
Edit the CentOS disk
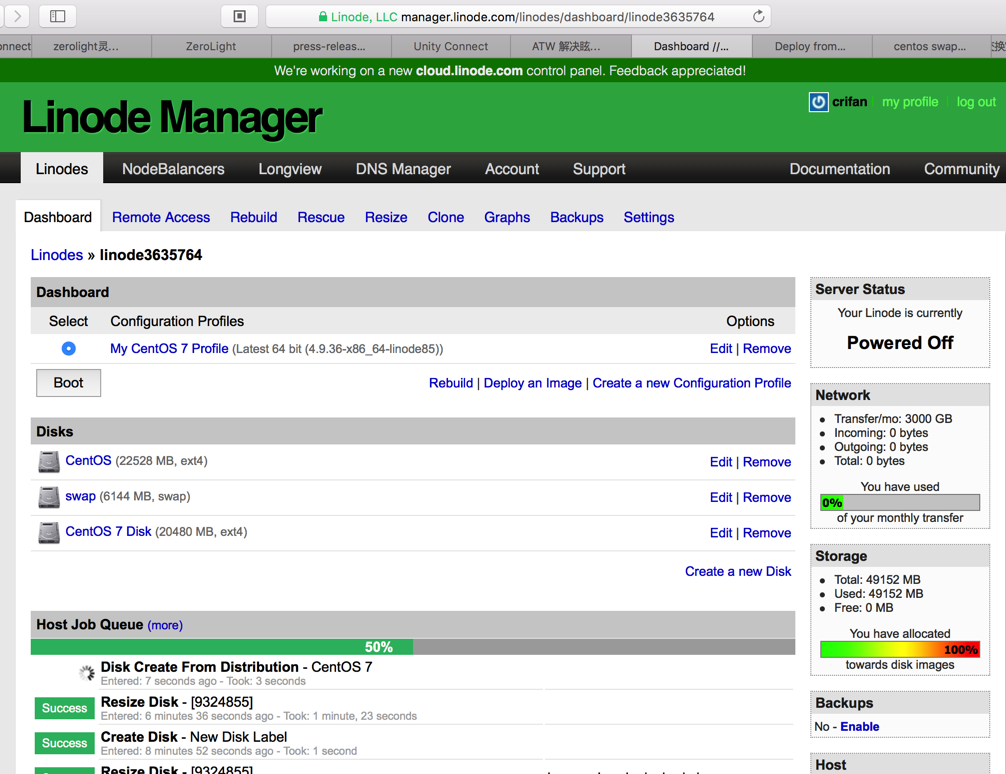pyautogui.click(x=720, y=461)
